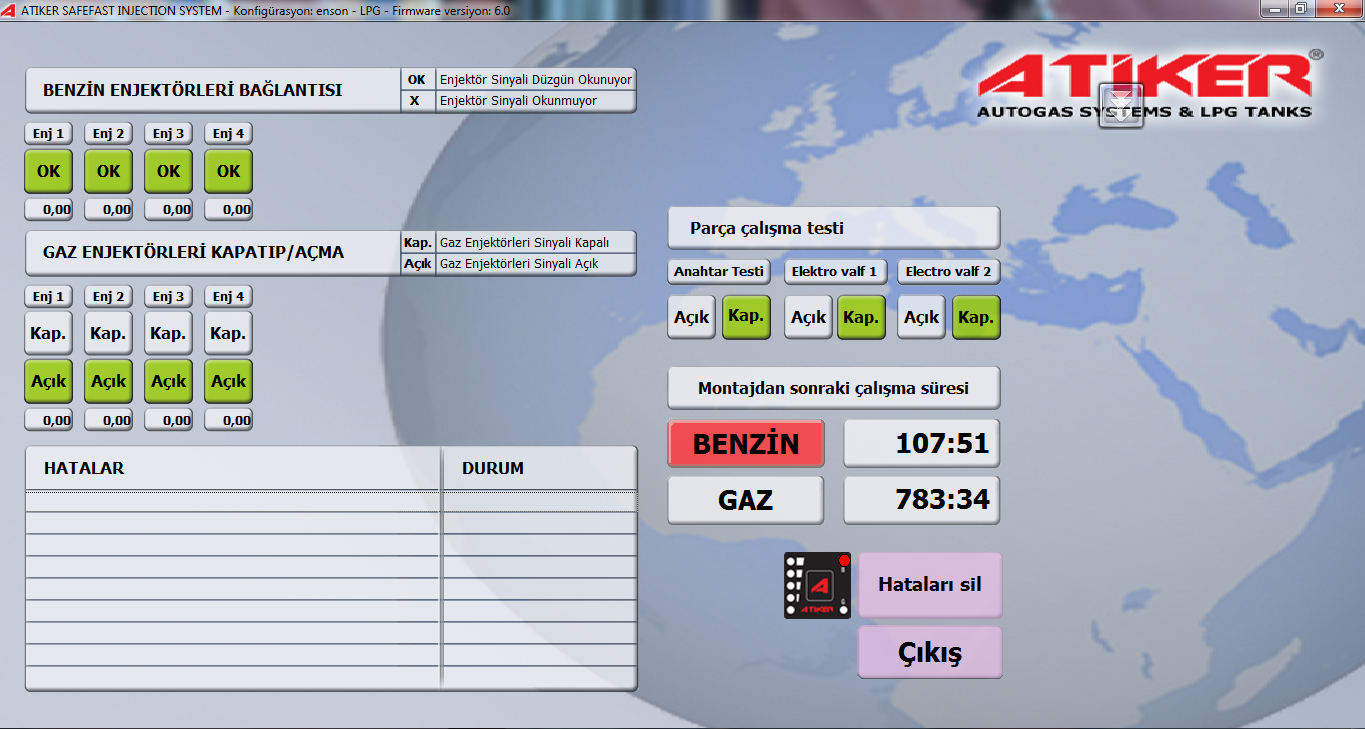Image resolution: width=1365 pixels, height=729 pixels.
Task: Click the Parça çalışma testi header
Action: 834,228
